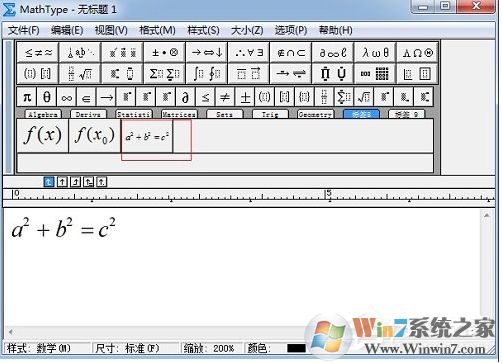Insert the plus-minus sign from small bar

(245, 97)
